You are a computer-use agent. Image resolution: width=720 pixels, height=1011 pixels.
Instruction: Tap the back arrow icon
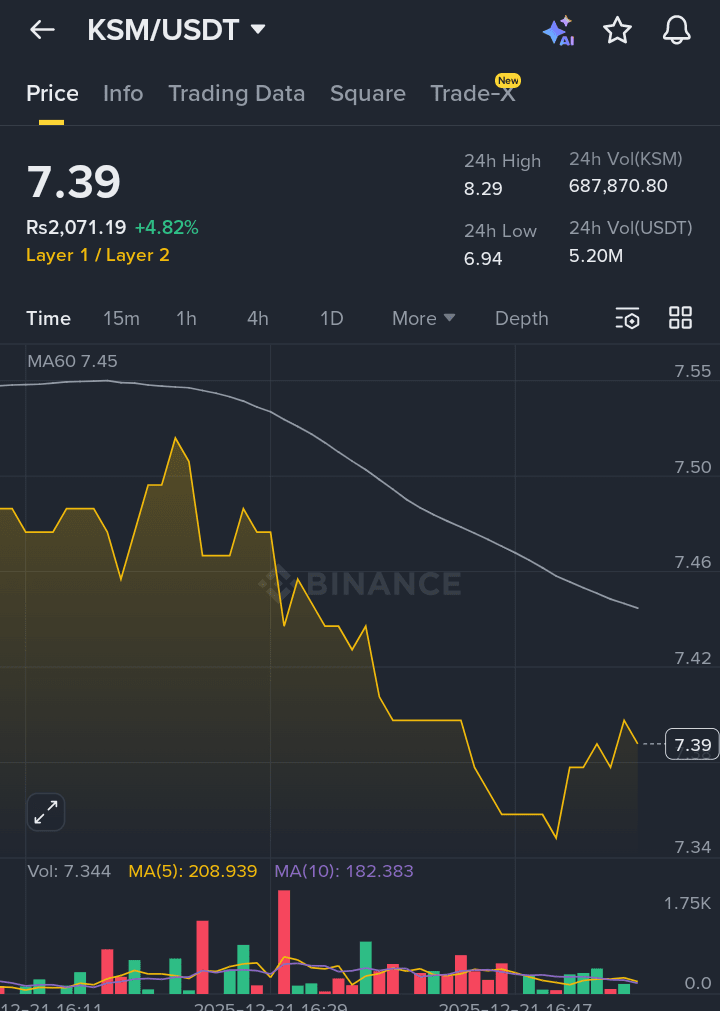click(x=42, y=30)
